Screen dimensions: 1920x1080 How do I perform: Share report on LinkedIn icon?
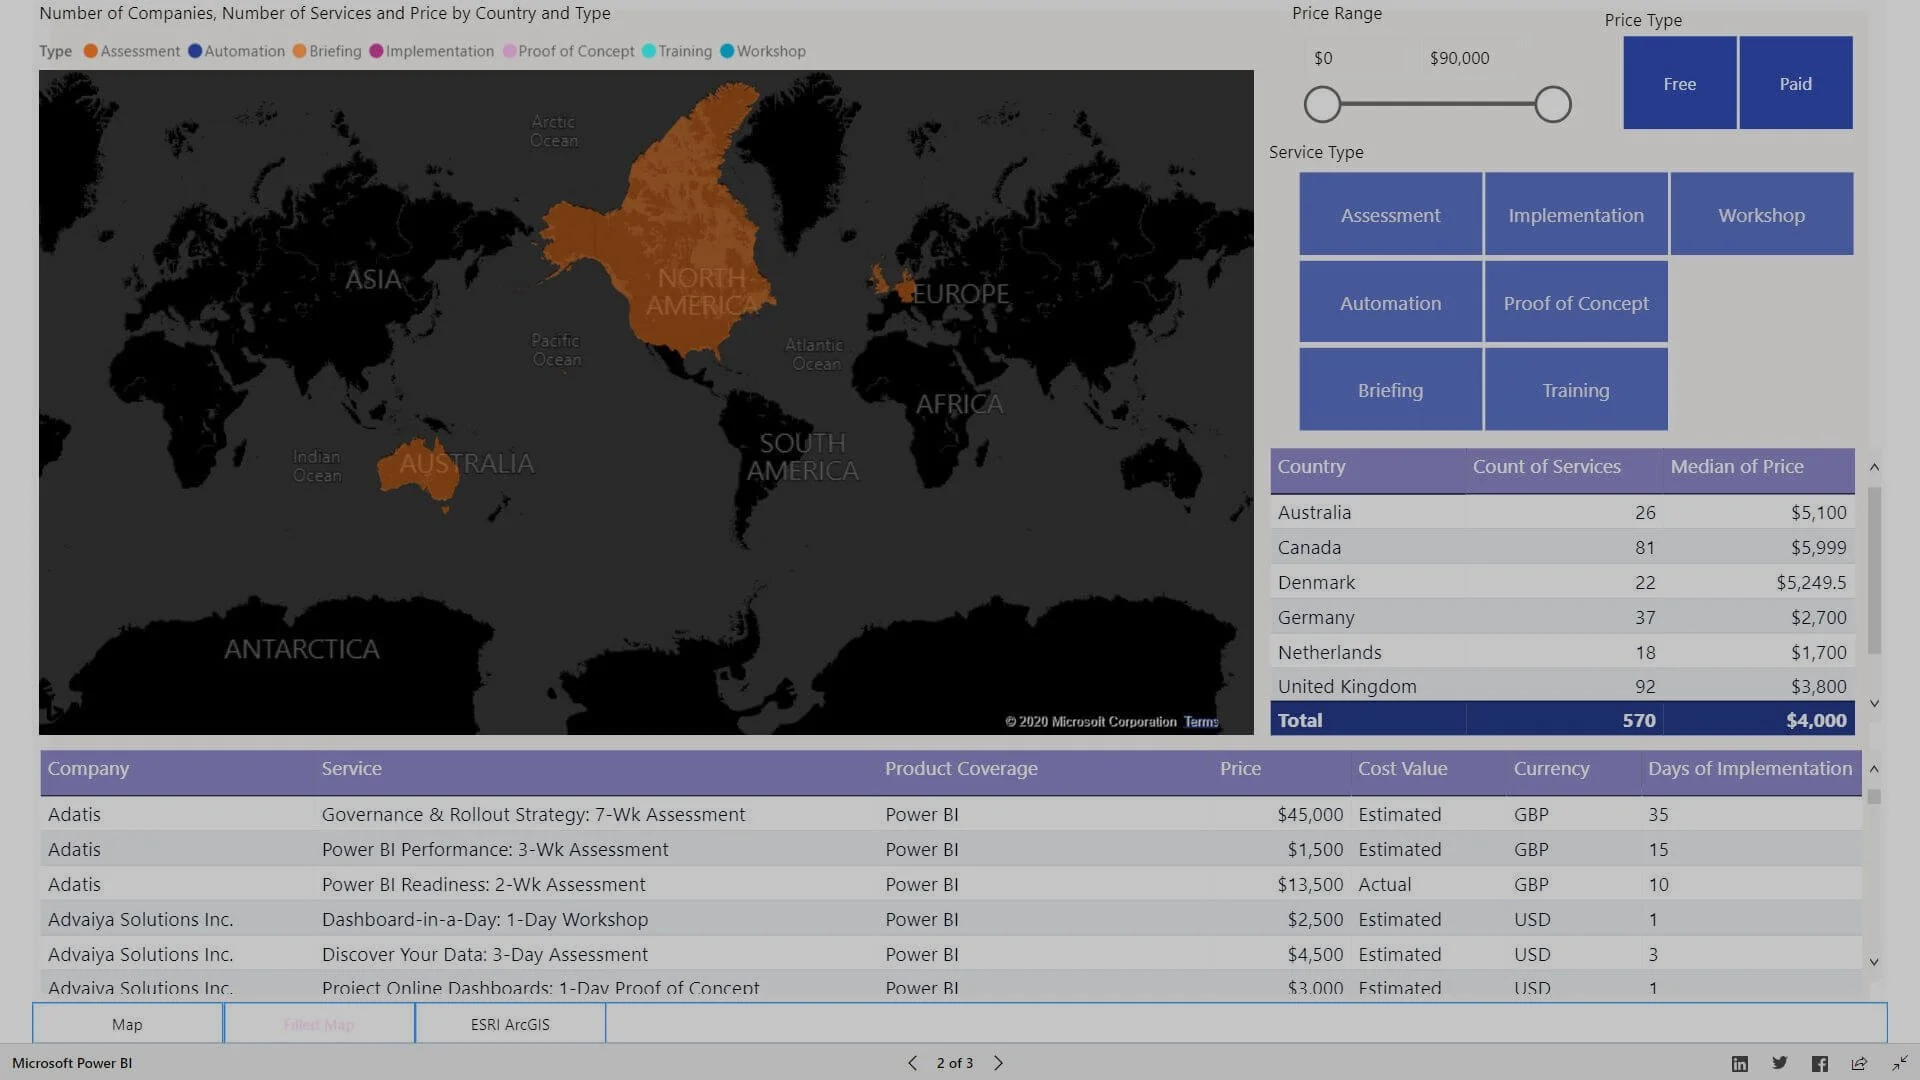(1740, 1064)
